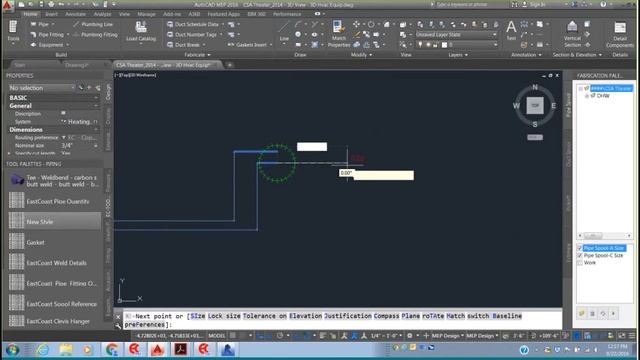The image size is (640, 360).
Task: Click the Tools button in Build panel
Action: 13,31
